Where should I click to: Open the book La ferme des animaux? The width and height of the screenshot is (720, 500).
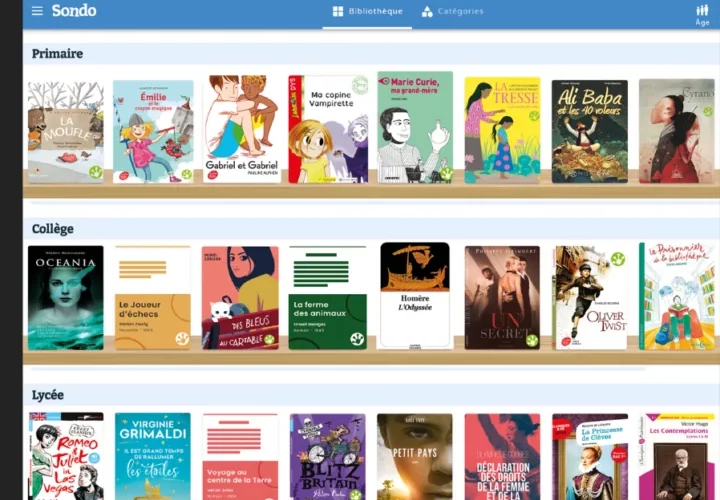328,298
